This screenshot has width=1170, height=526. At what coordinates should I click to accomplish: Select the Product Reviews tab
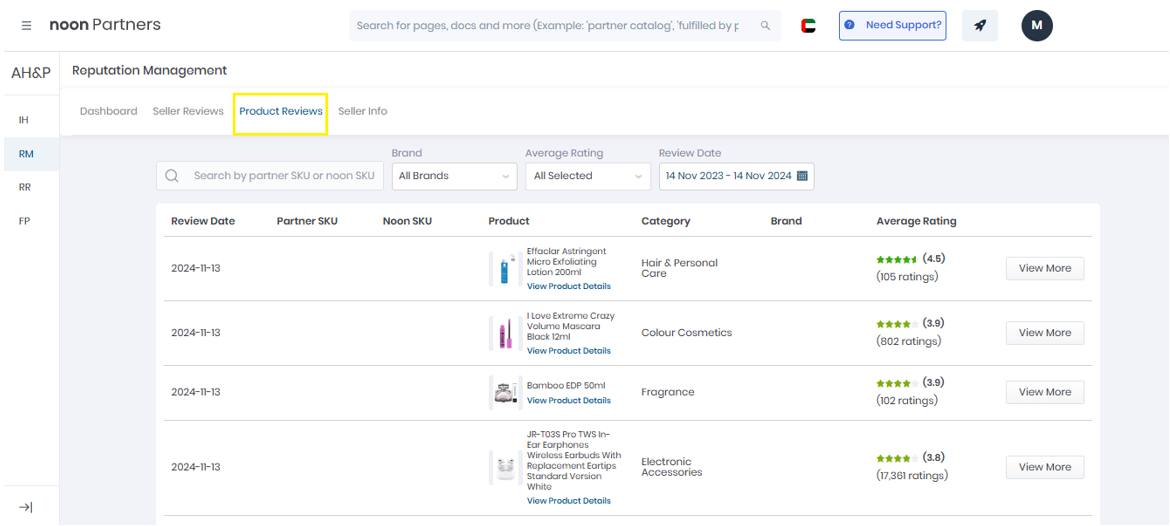click(x=281, y=111)
